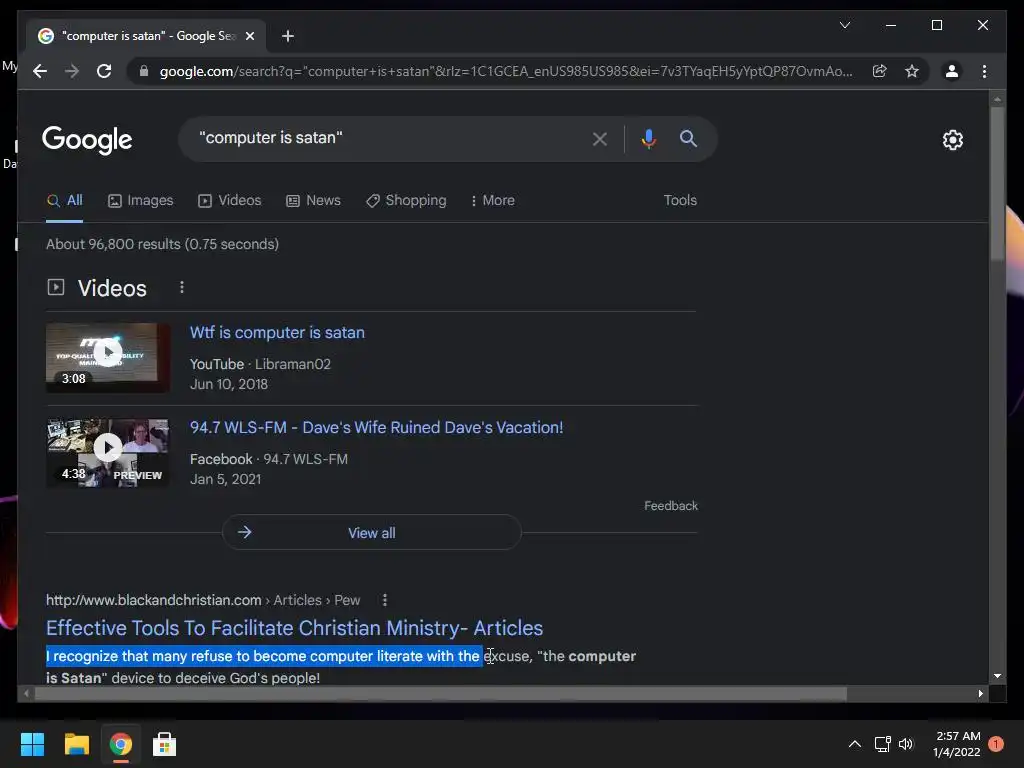Expand the More search categories
The image size is (1024, 768).
tap(493, 200)
